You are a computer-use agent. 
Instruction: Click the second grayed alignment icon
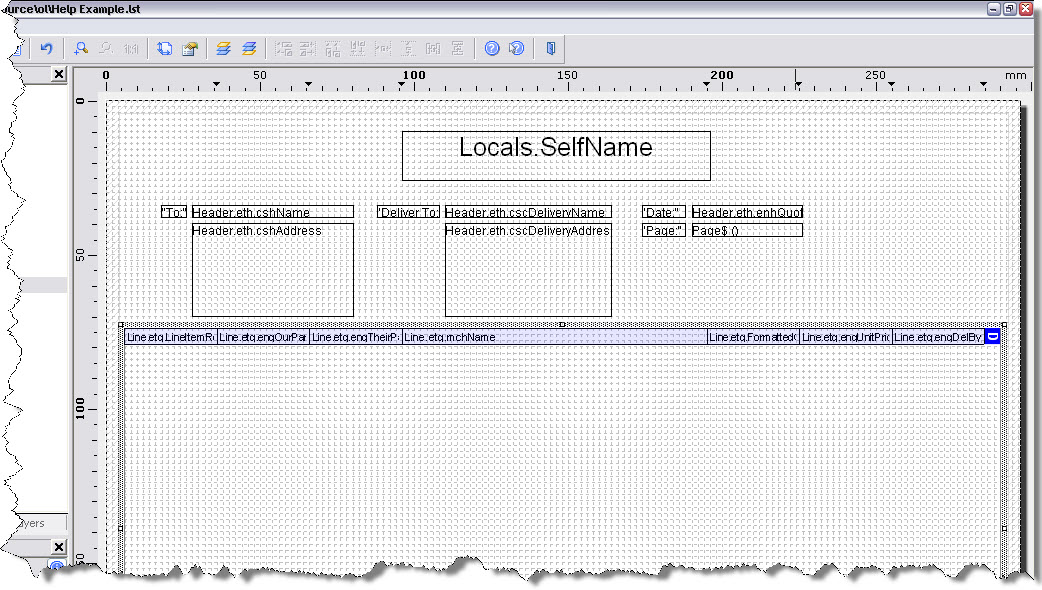[x=308, y=49]
